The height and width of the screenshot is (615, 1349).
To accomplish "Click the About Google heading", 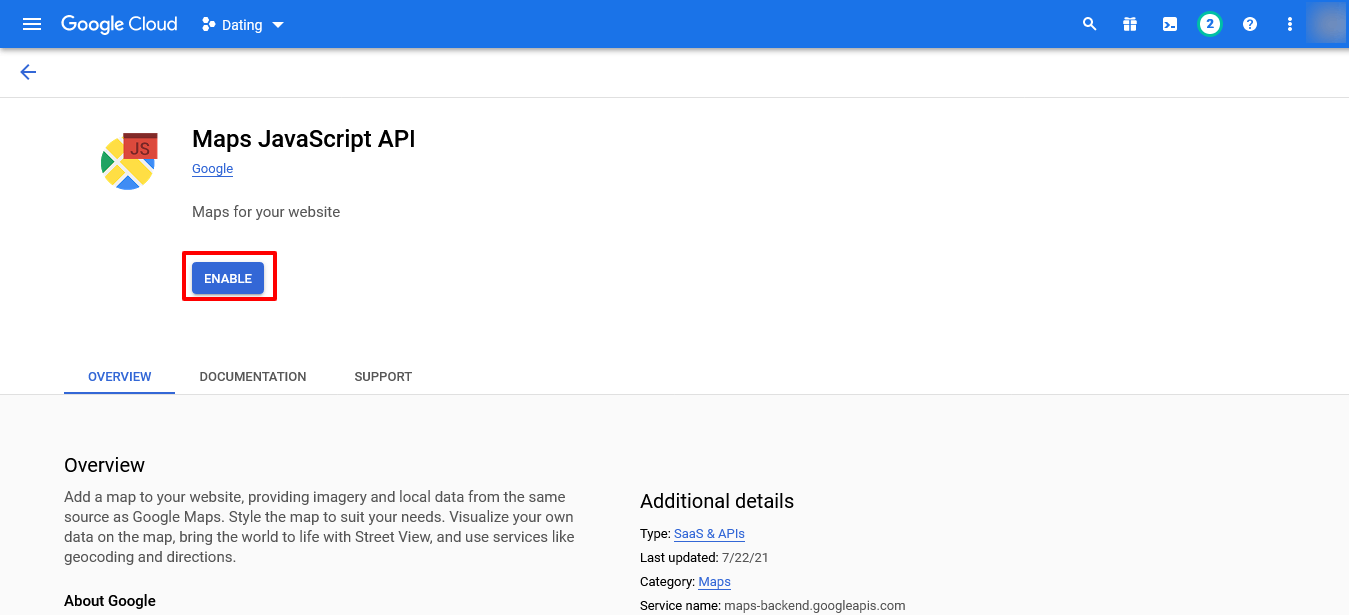I will point(110,601).
